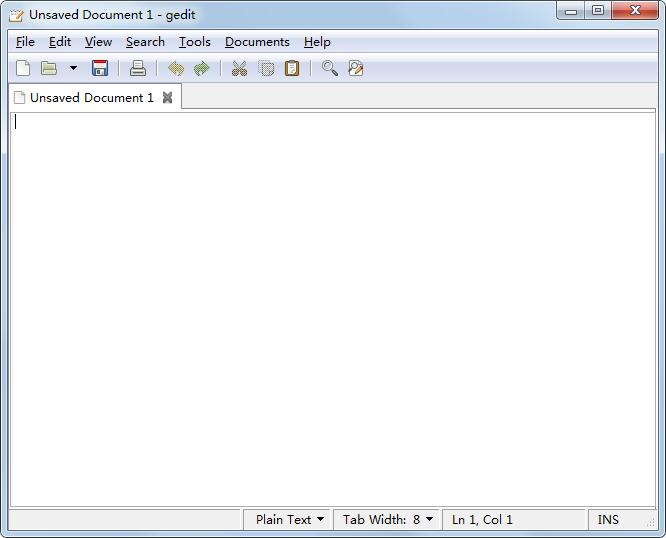Screen dimensions: 666x538
Task: Open the Search menu
Action: coord(145,42)
